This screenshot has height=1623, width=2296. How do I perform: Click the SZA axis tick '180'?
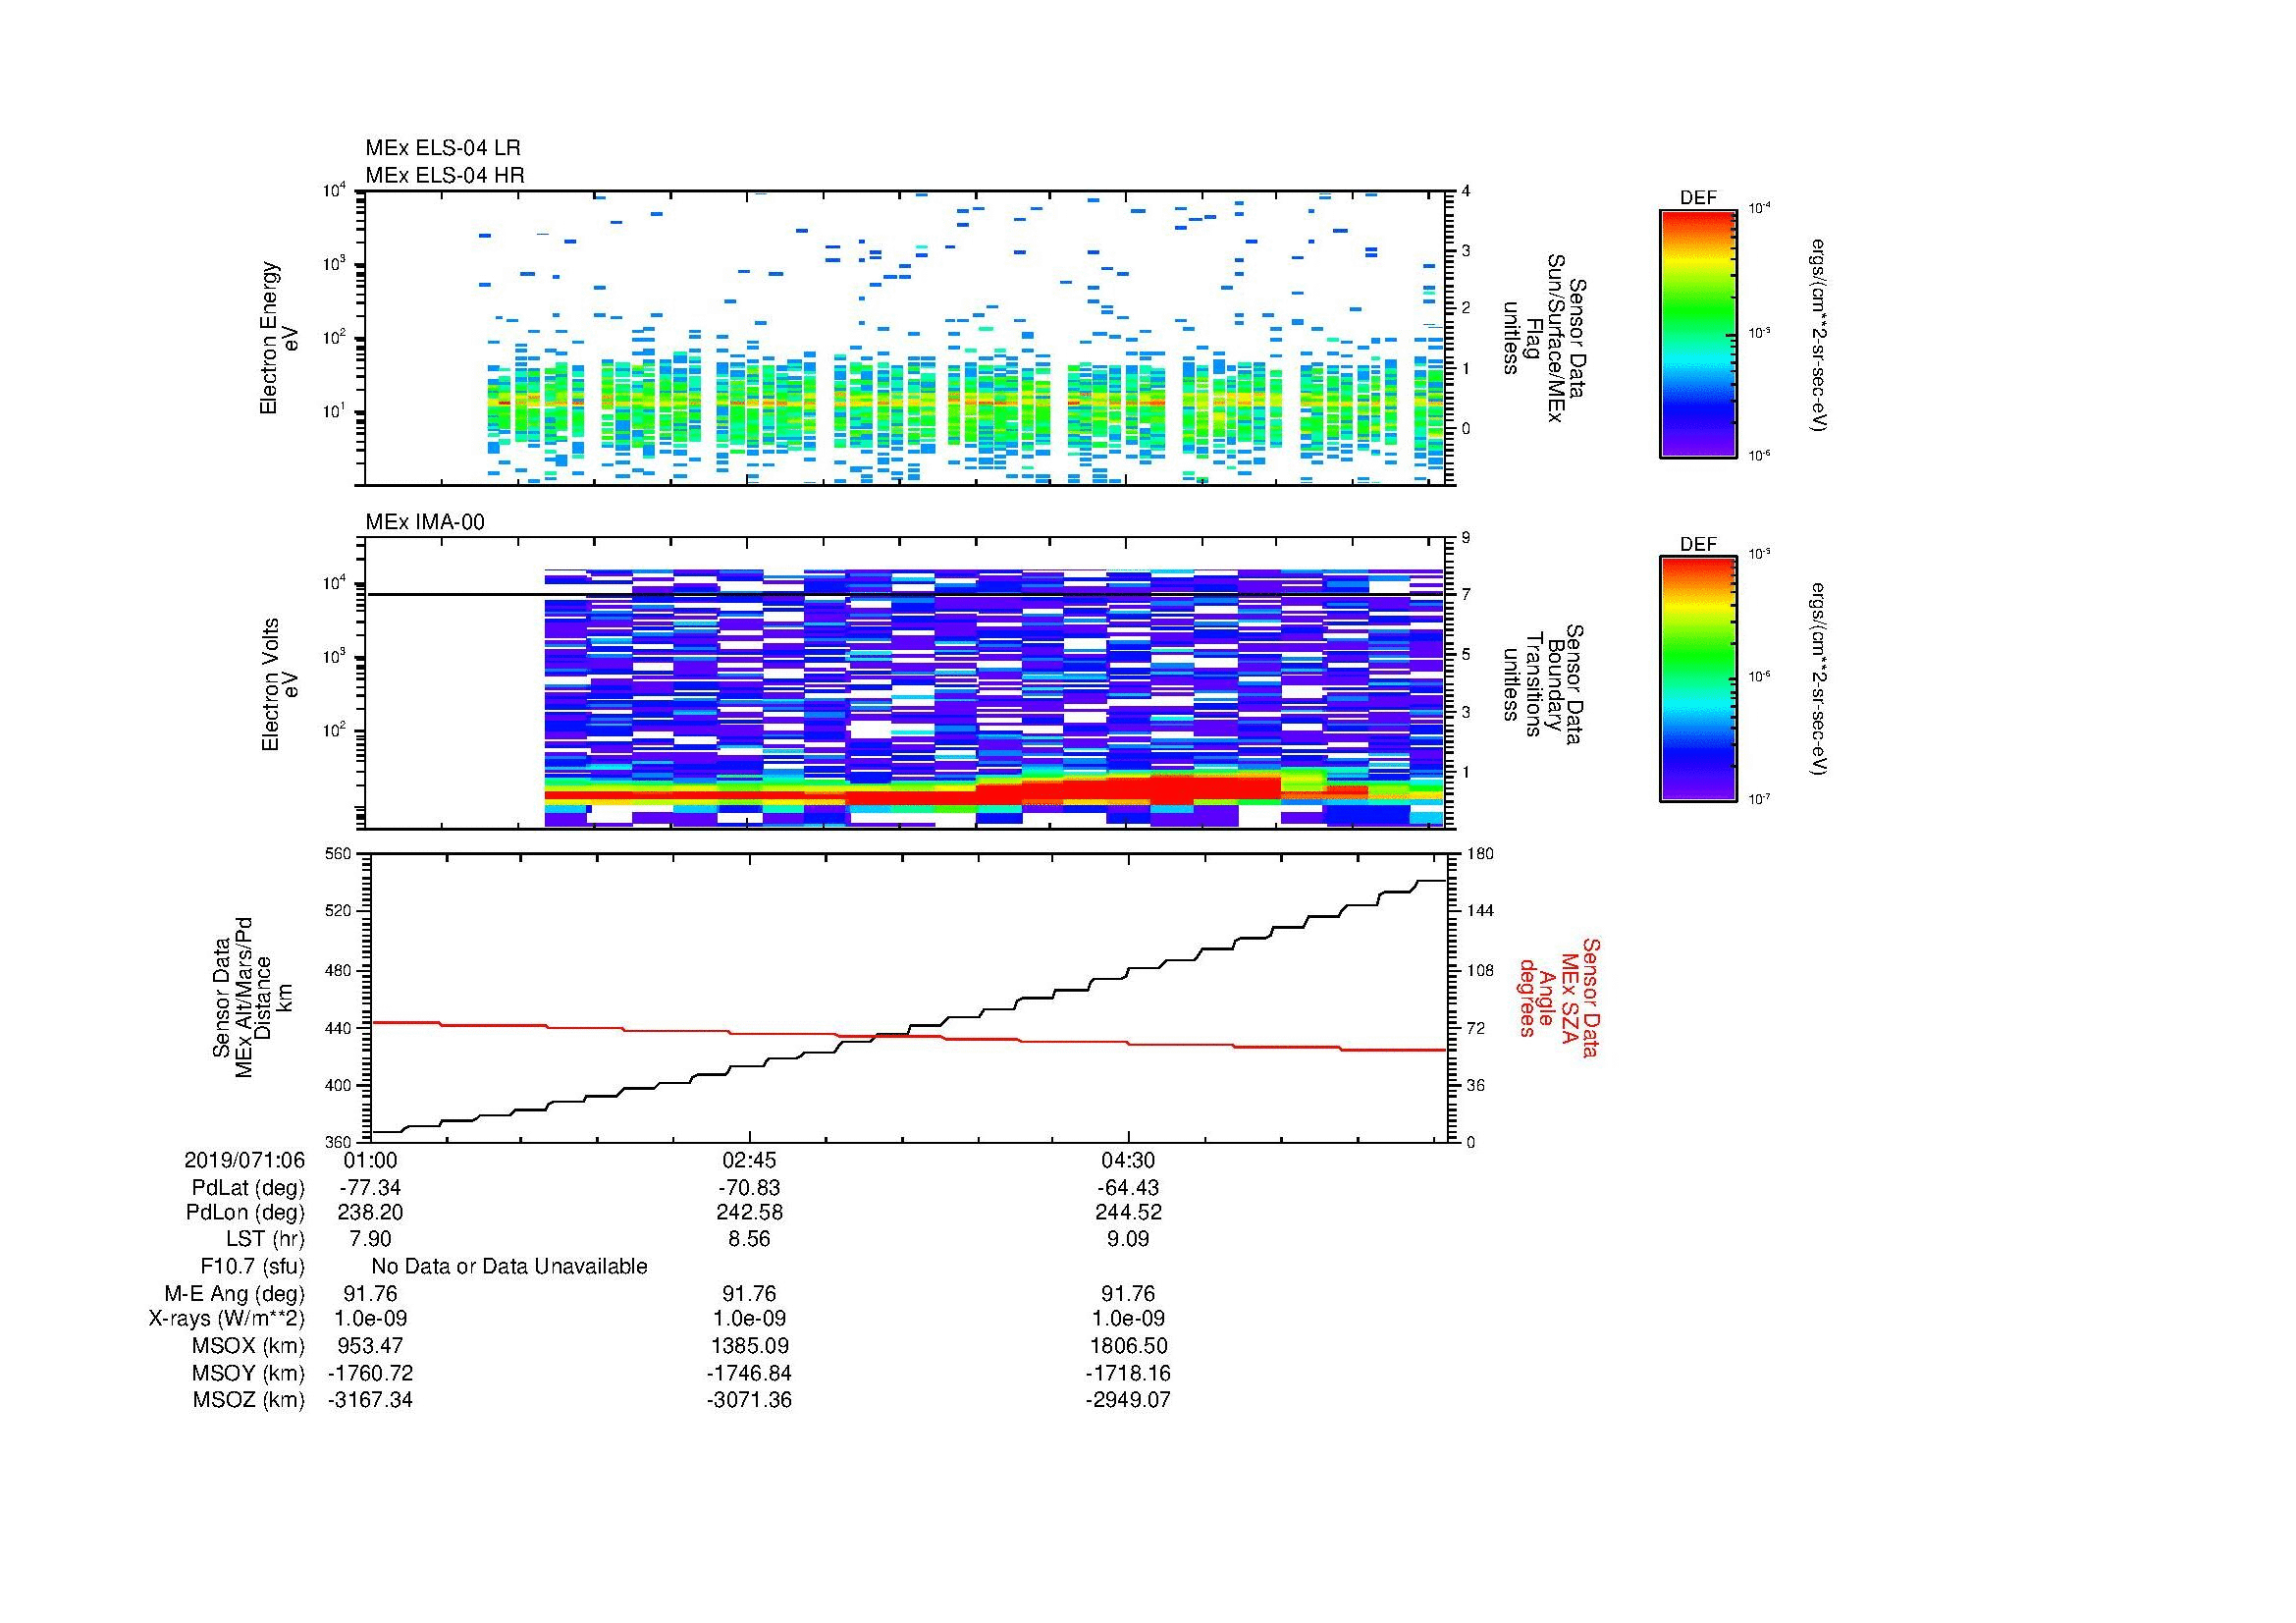pyautogui.click(x=1479, y=854)
